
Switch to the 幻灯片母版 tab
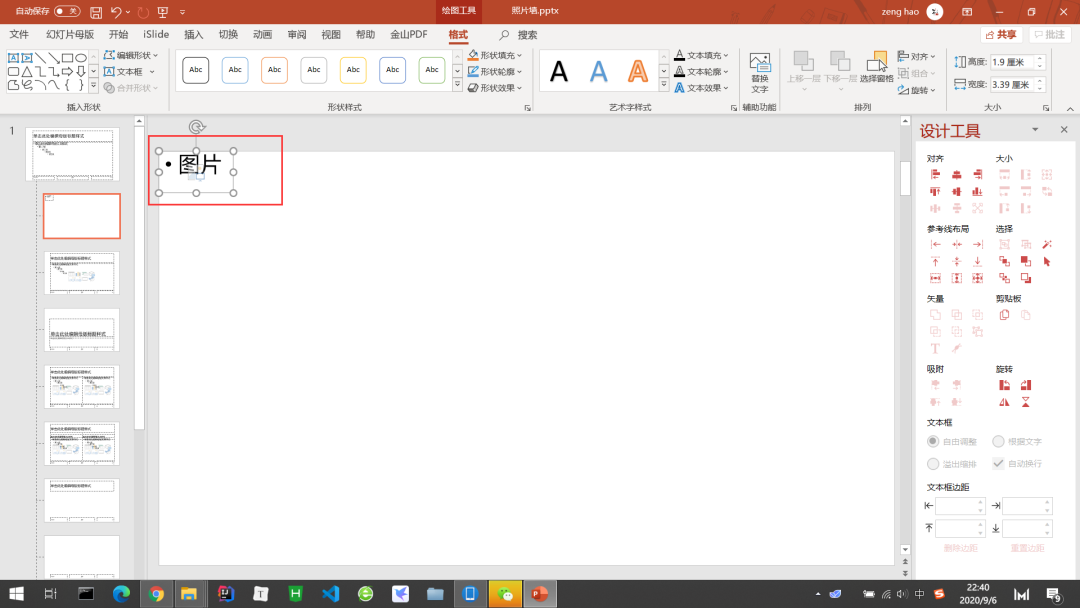[x=70, y=34]
